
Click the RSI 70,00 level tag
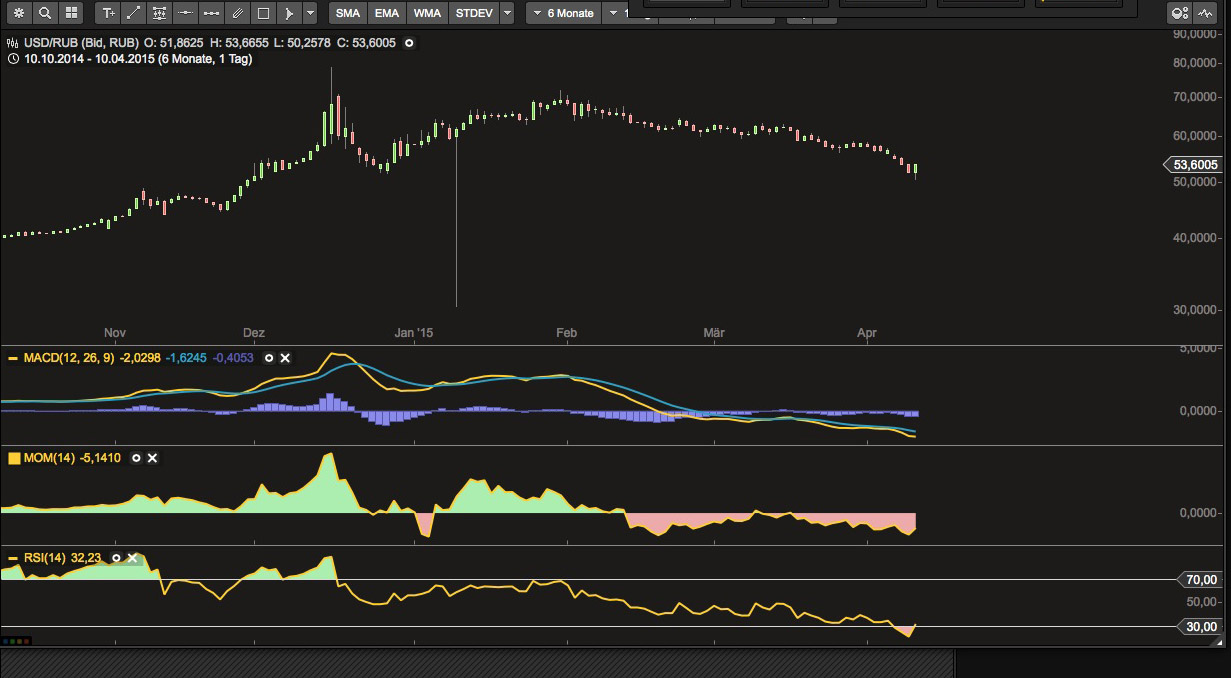click(x=1198, y=580)
